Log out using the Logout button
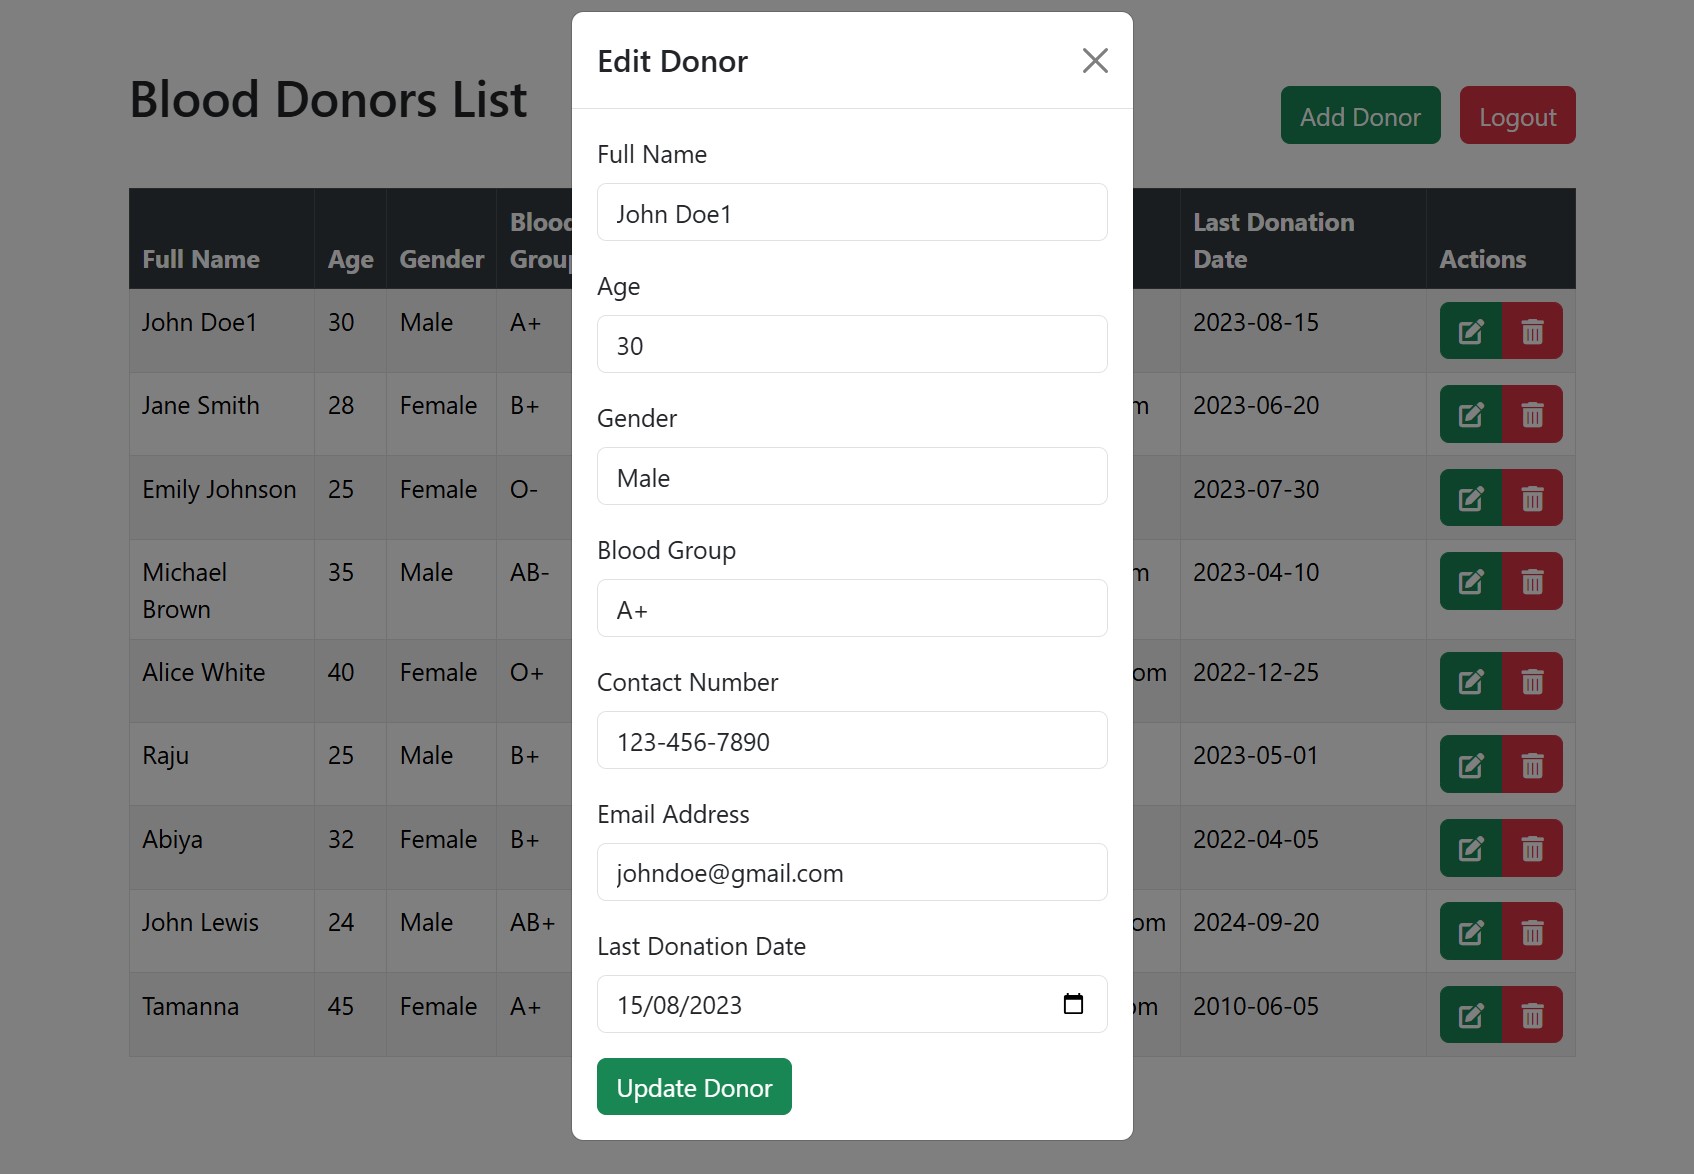The height and width of the screenshot is (1174, 1694). (1517, 116)
